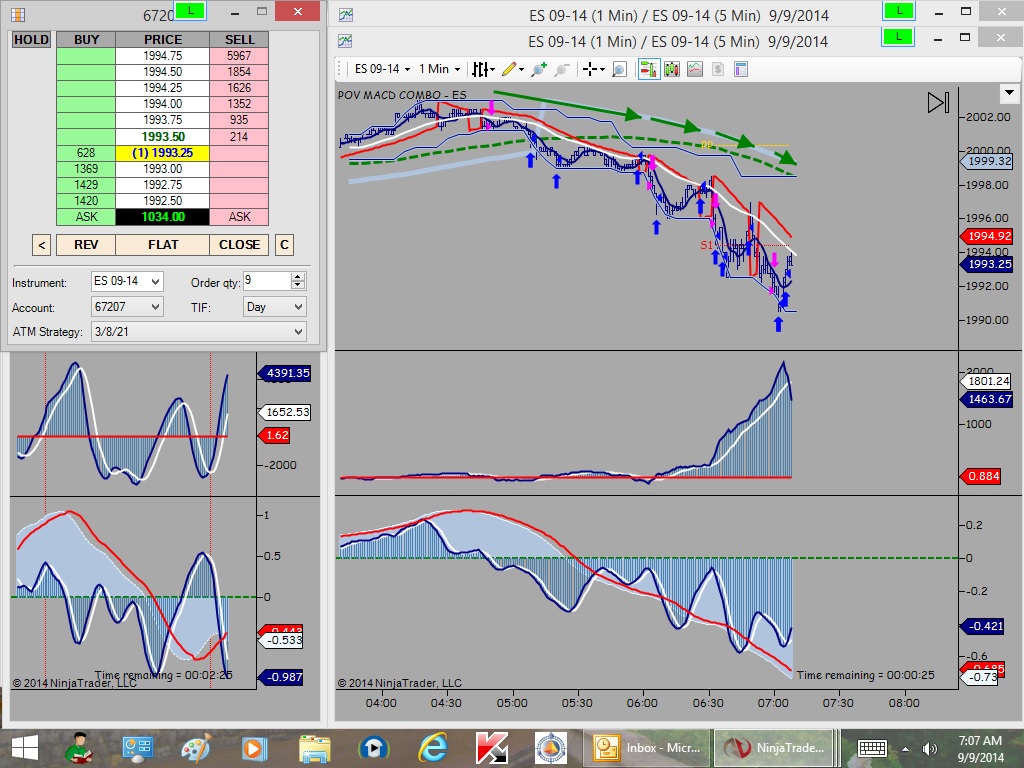The width and height of the screenshot is (1024, 768).
Task: Open the candlestick indicators icon
Action: (x=671, y=69)
